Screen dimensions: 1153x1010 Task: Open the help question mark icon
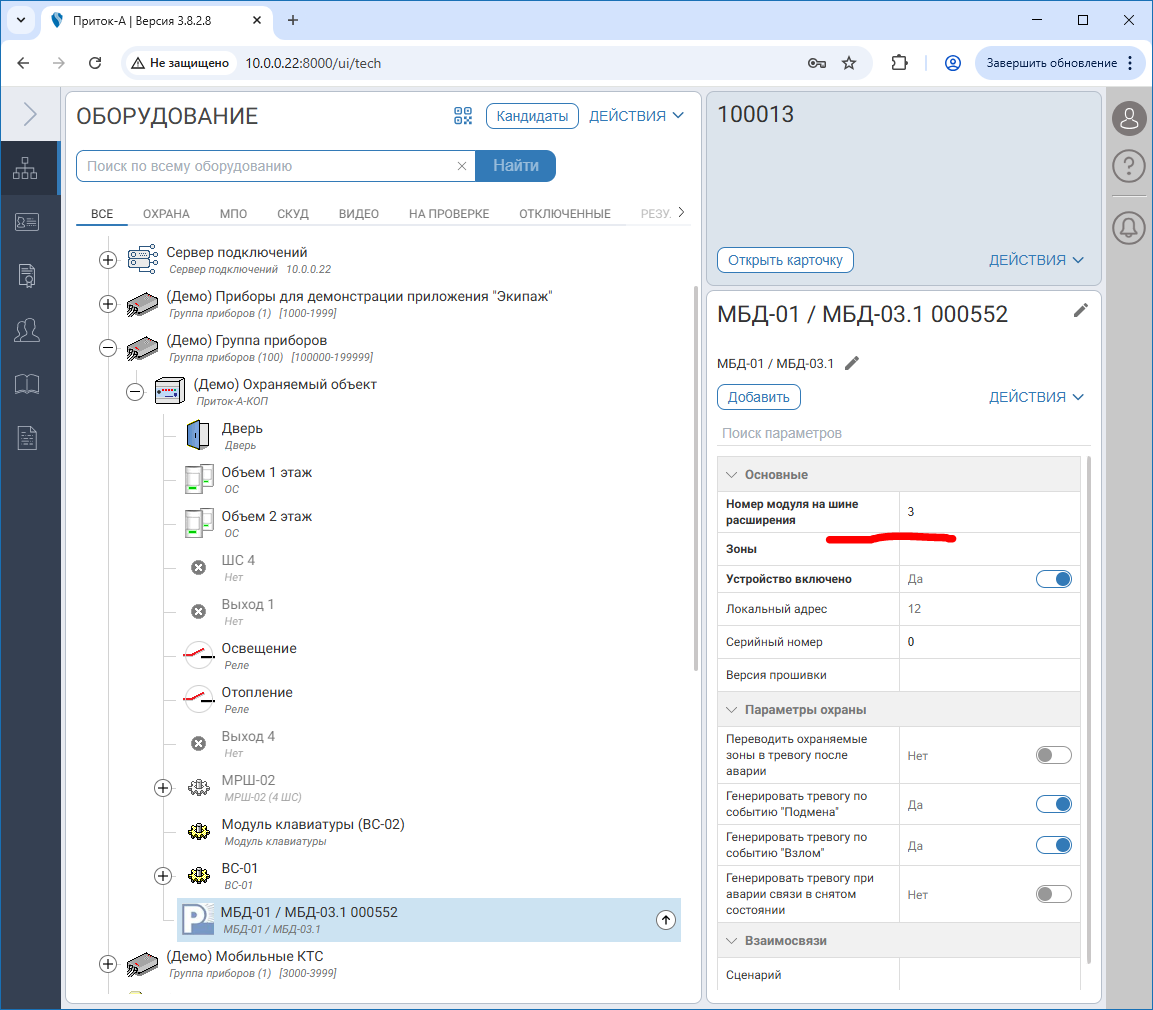(1129, 166)
